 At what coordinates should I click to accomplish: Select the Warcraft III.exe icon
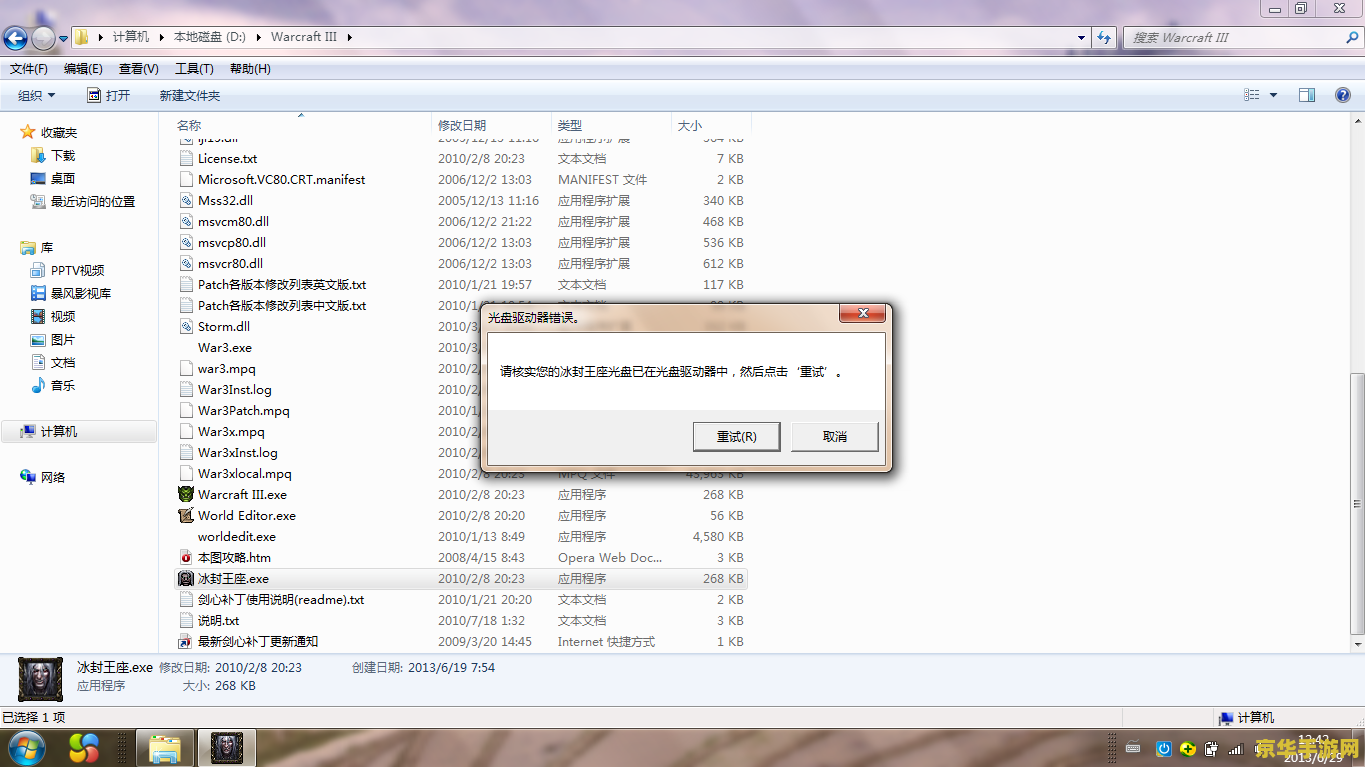point(186,494)
